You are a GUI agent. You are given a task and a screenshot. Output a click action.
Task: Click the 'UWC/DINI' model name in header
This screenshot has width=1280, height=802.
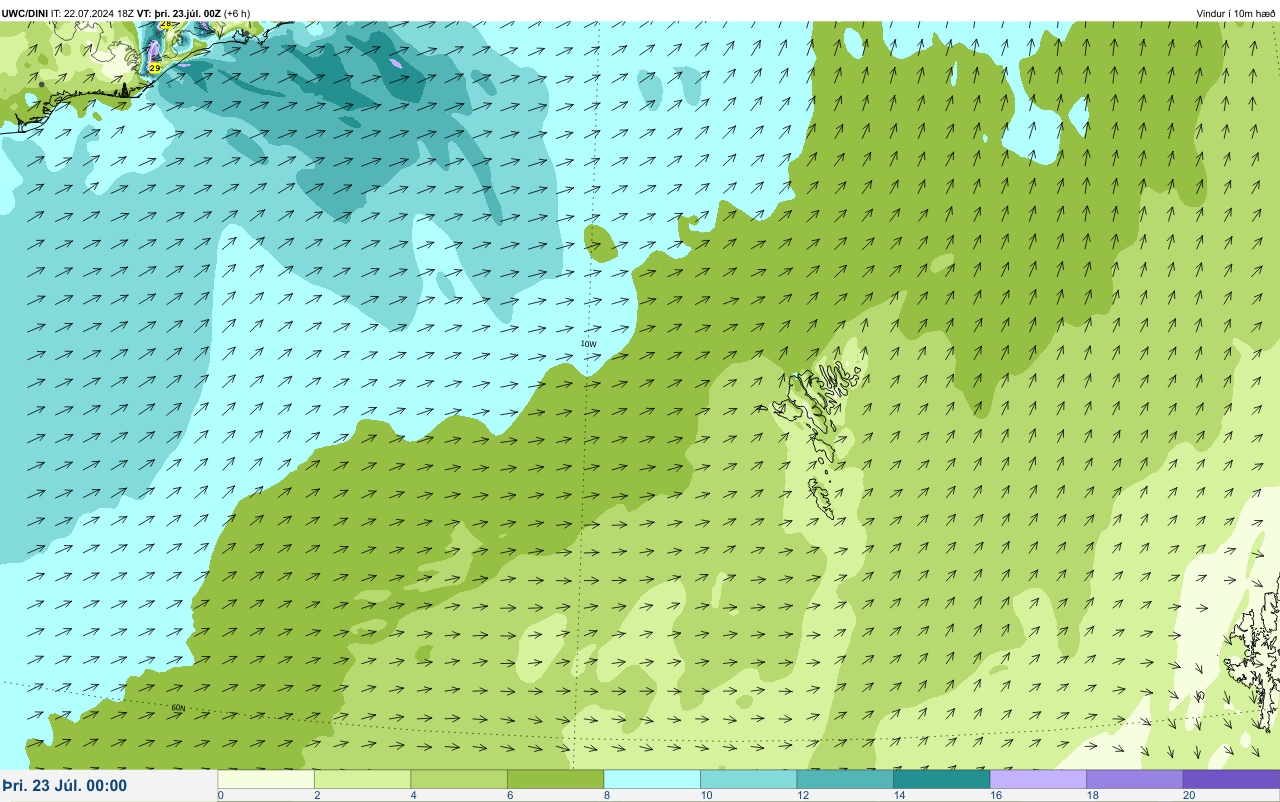tap(25, 13)
